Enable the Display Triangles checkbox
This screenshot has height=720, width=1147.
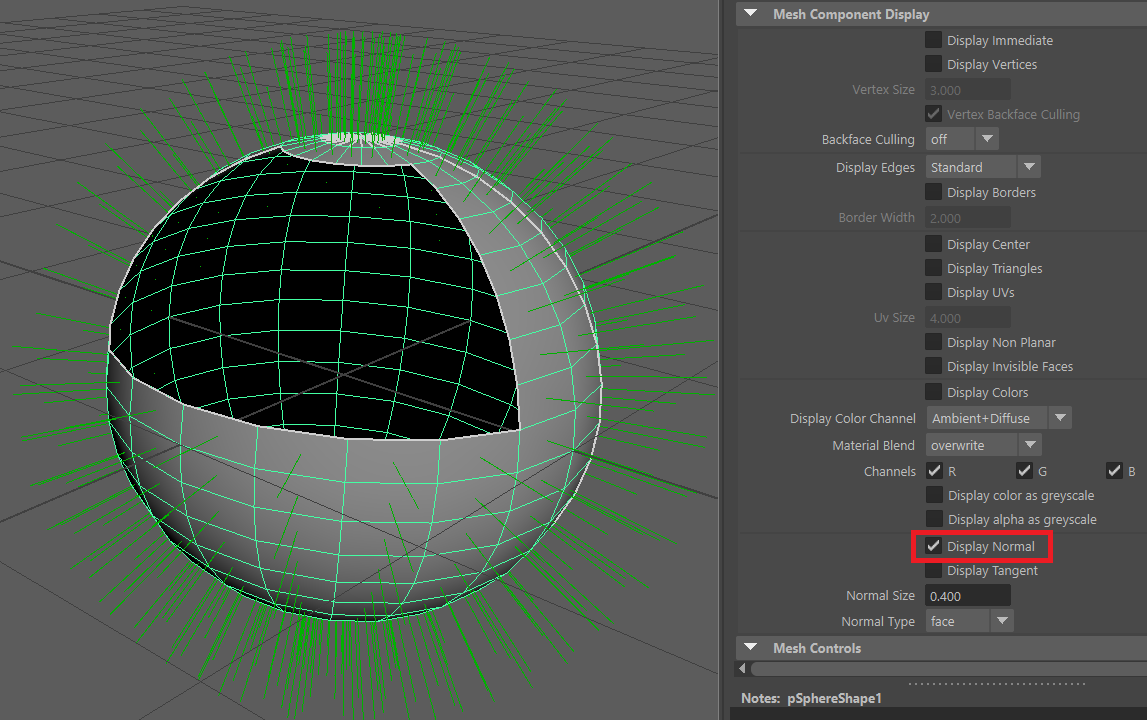[933, 268]
